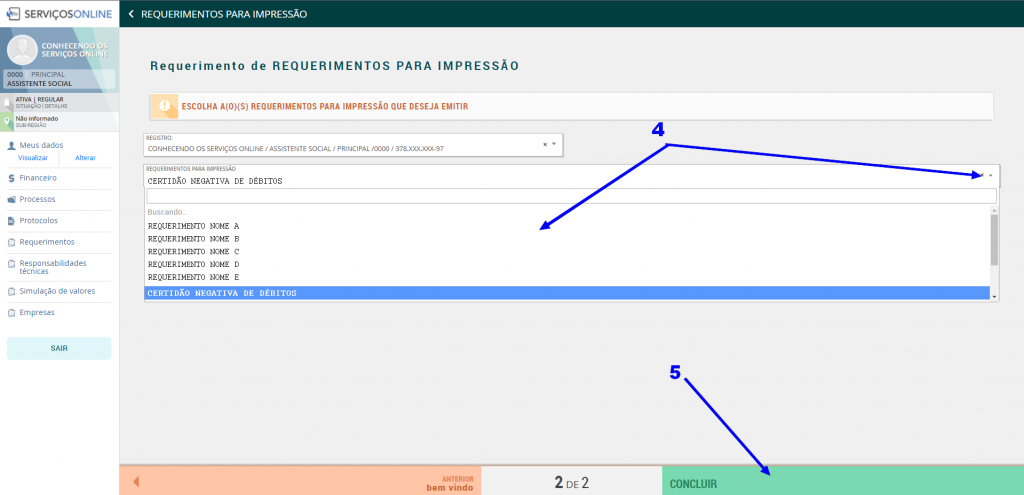Click the Serviços Online logo
Screen dimensions: 1024x495
tap(58, 14)
